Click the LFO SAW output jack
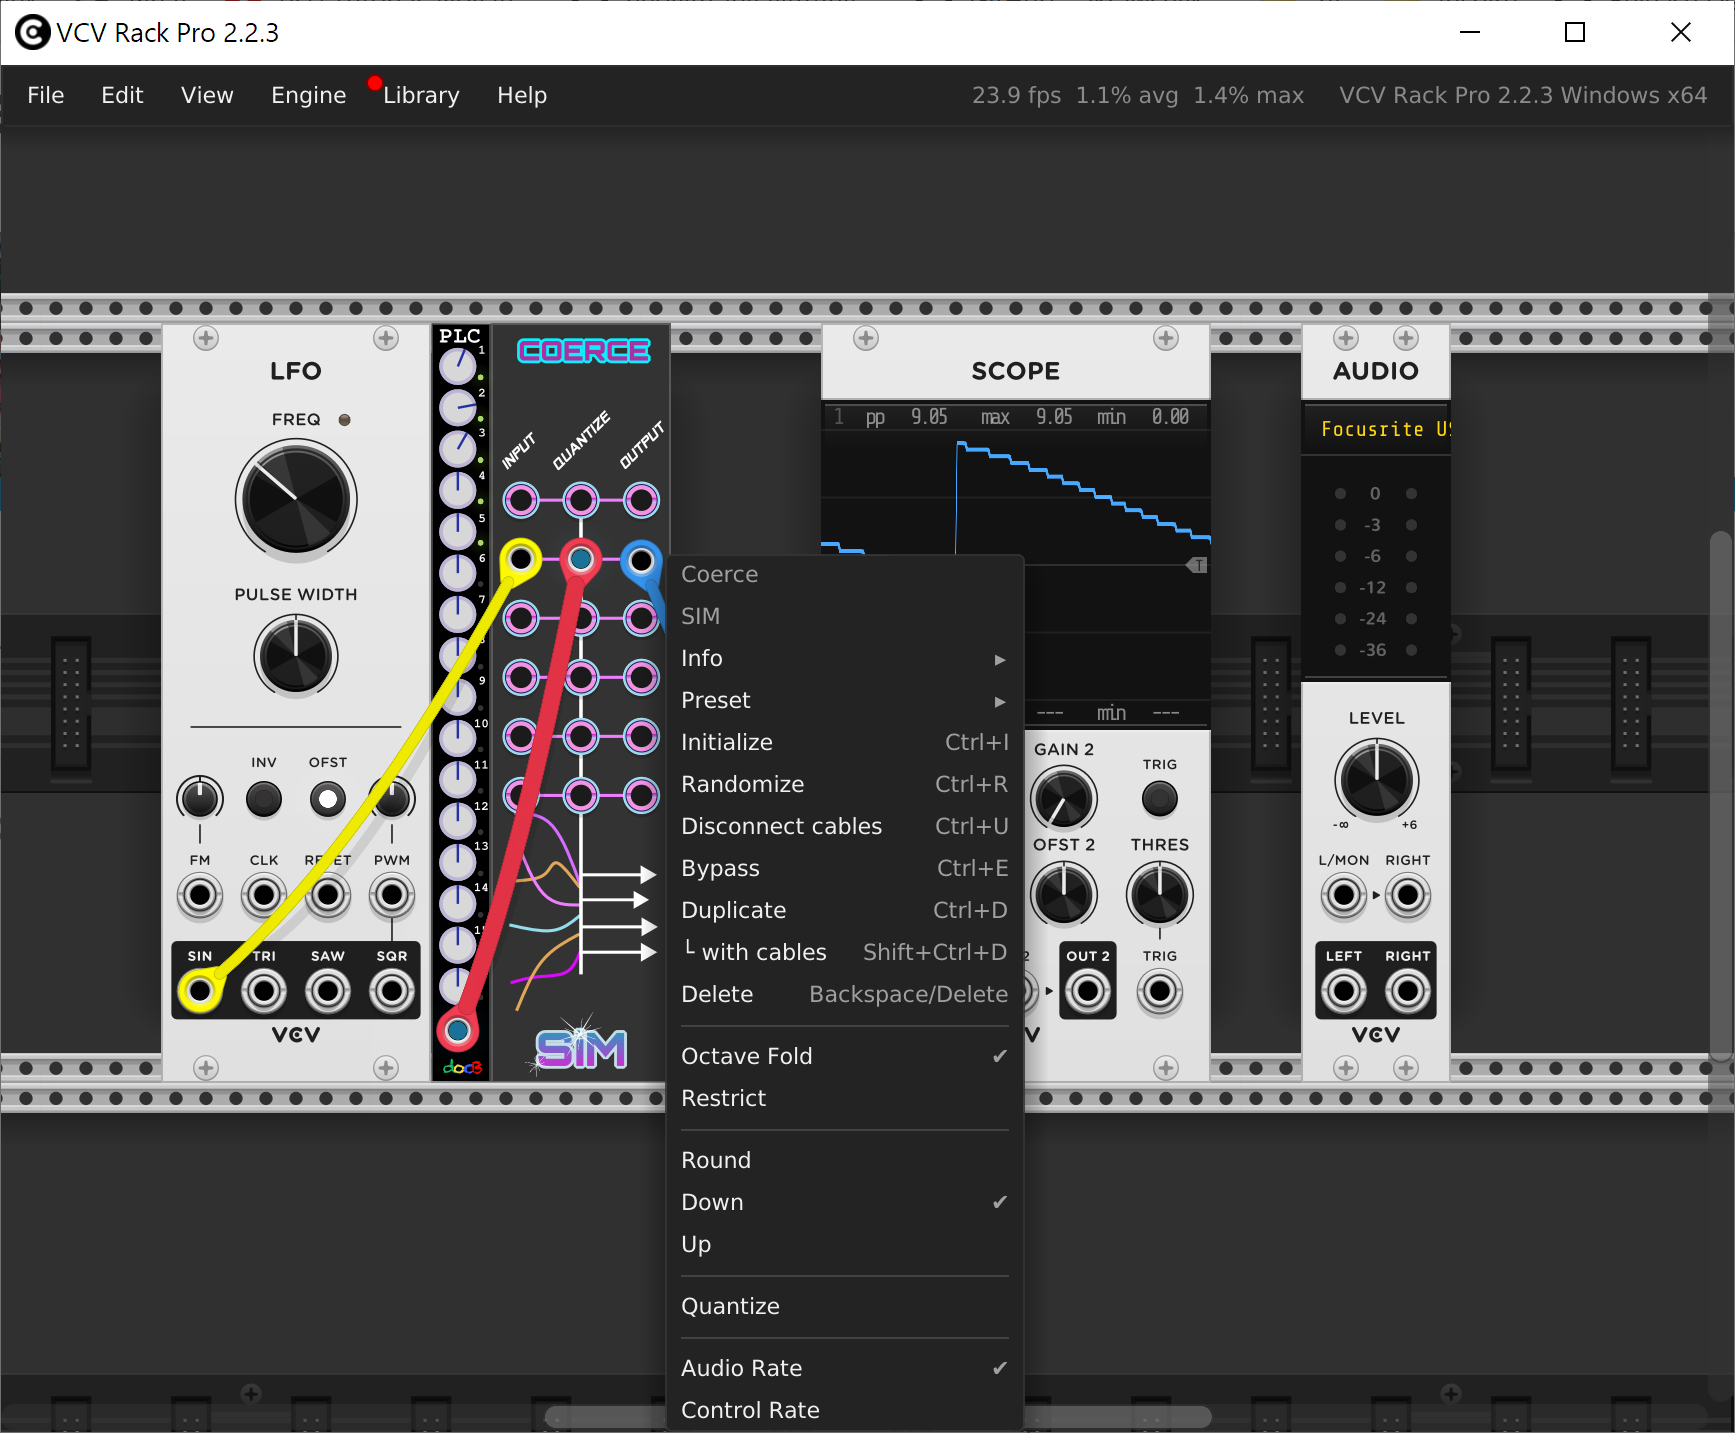Viewport: 1735px width, 1433px height. coord(327,991)
